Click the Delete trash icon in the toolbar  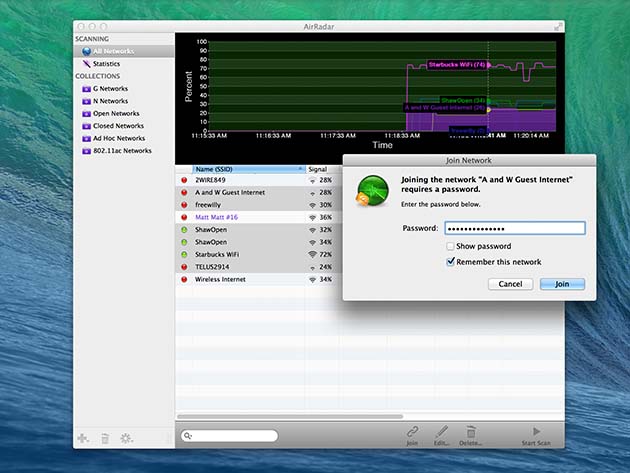[471, 432]
